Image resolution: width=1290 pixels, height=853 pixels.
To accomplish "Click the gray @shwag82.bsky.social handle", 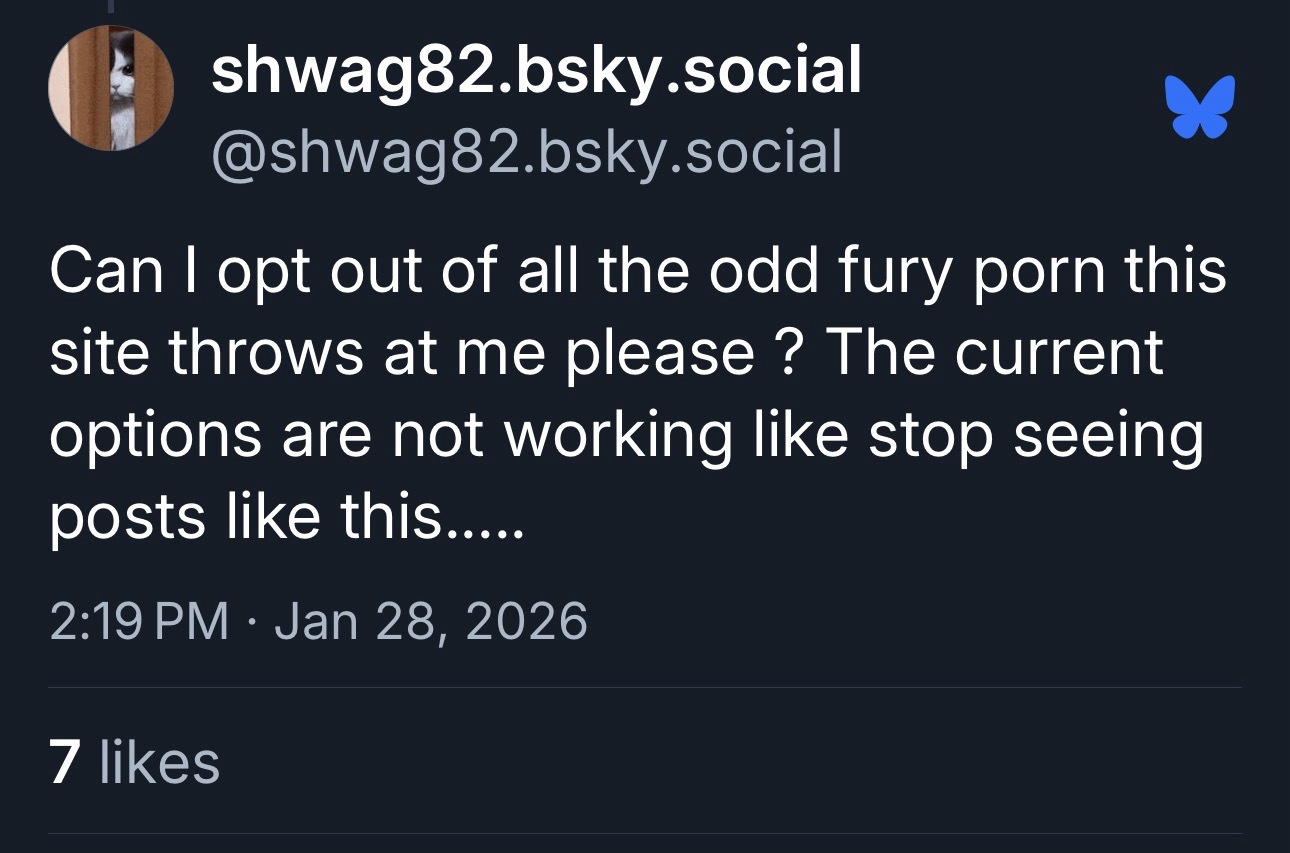I will coord(526,152).
